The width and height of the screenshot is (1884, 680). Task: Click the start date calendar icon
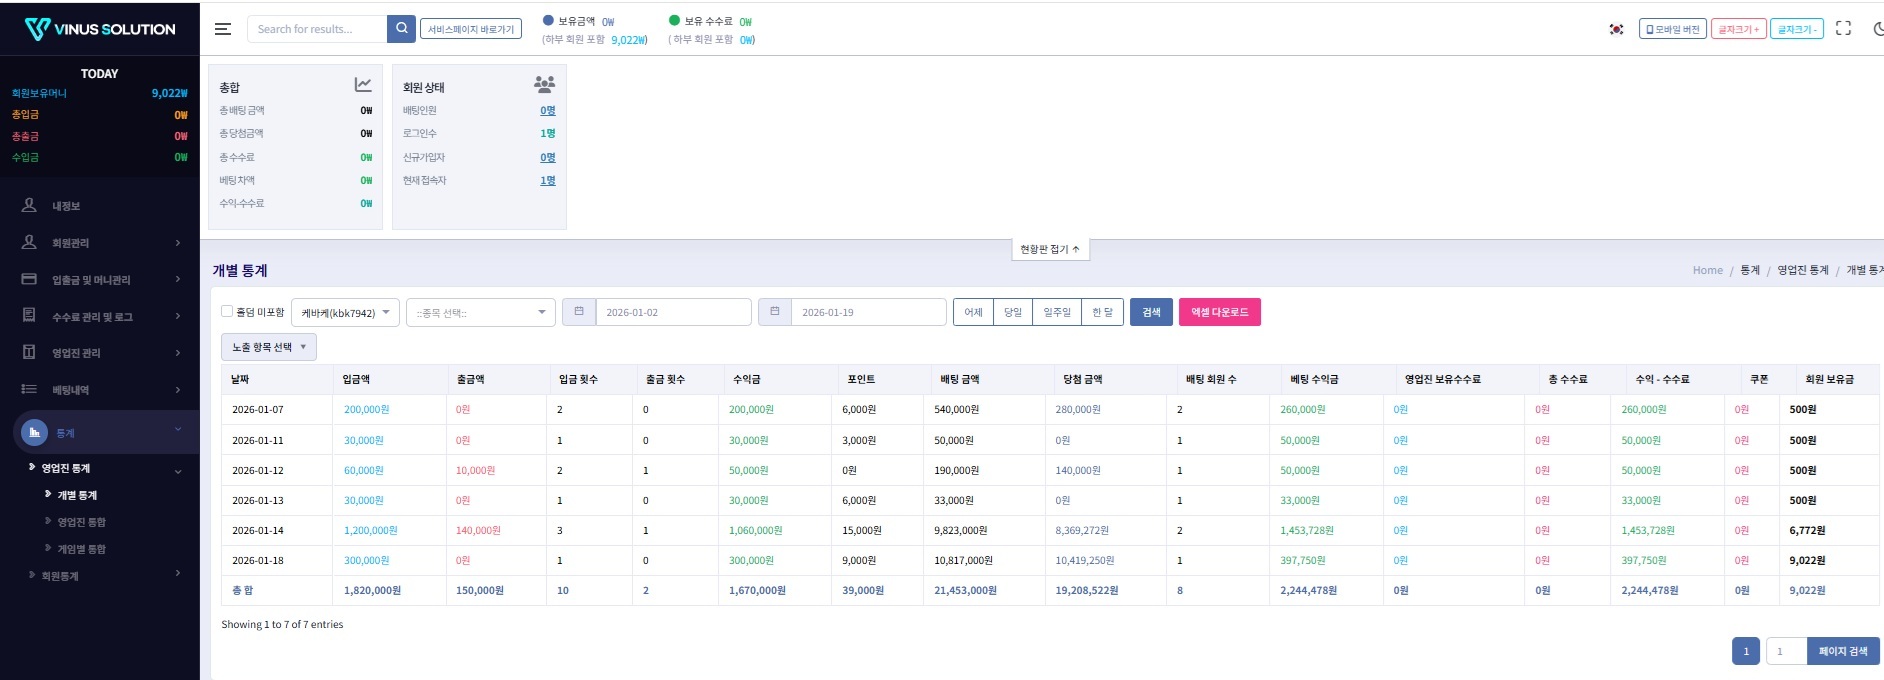pos(579,312)
